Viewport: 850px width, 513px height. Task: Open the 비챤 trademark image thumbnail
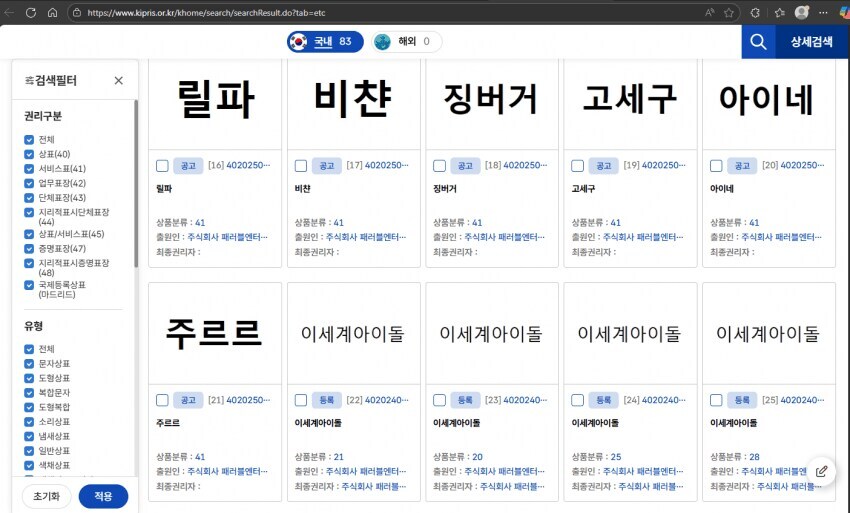(x=353, y=99)
